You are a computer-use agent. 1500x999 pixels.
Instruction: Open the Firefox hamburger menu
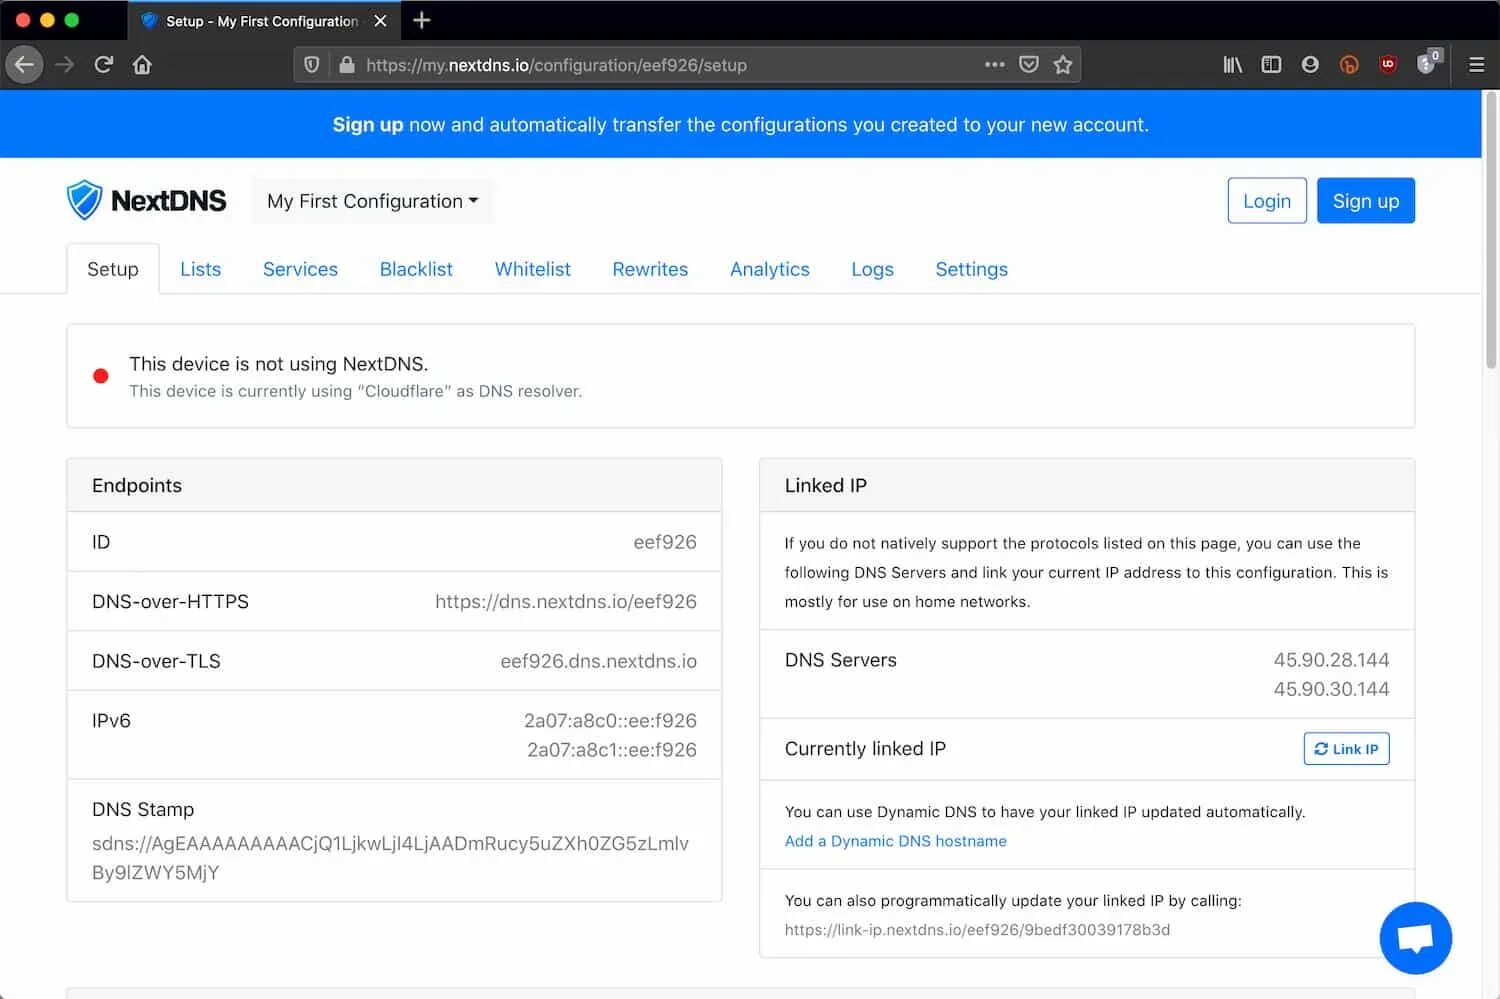pyautogui.click(x=1476, y=65)
